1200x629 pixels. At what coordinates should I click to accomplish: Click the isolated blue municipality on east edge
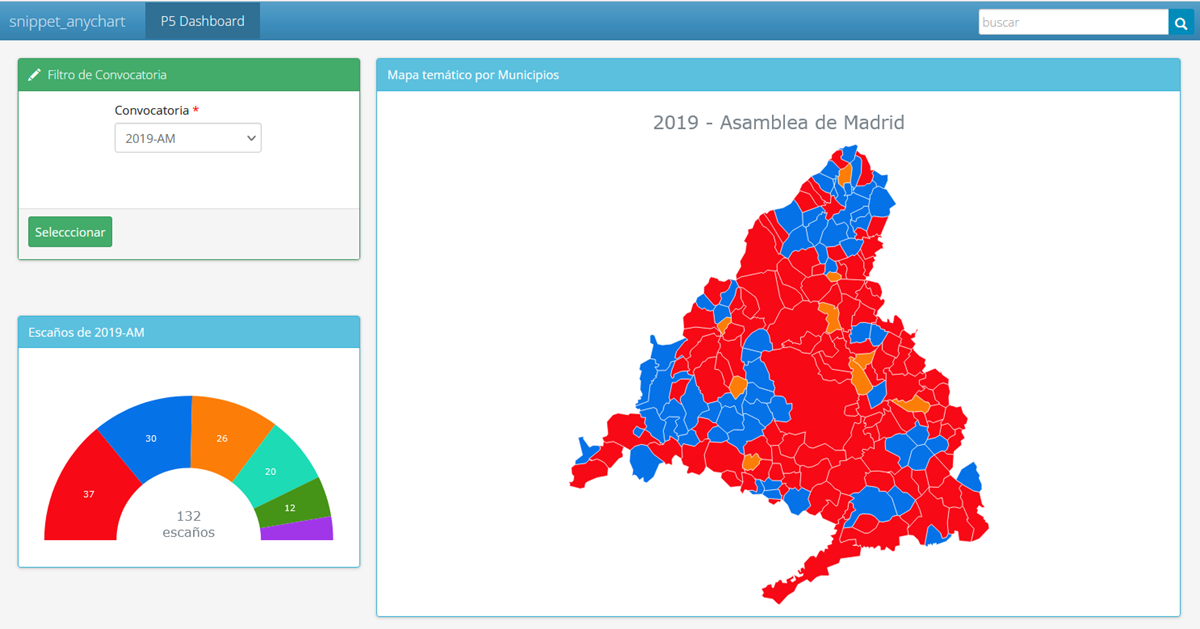968,478
